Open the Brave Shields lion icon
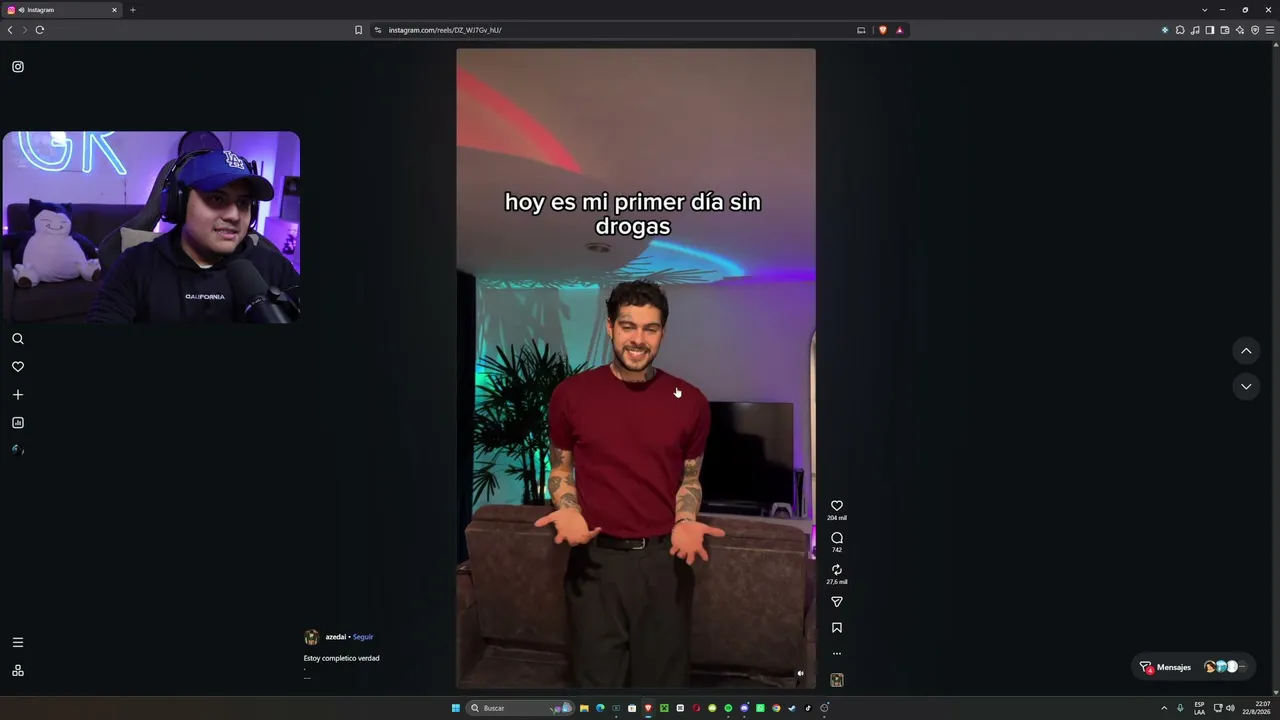This screenshot has height=720, width=1280. point(882,30)
